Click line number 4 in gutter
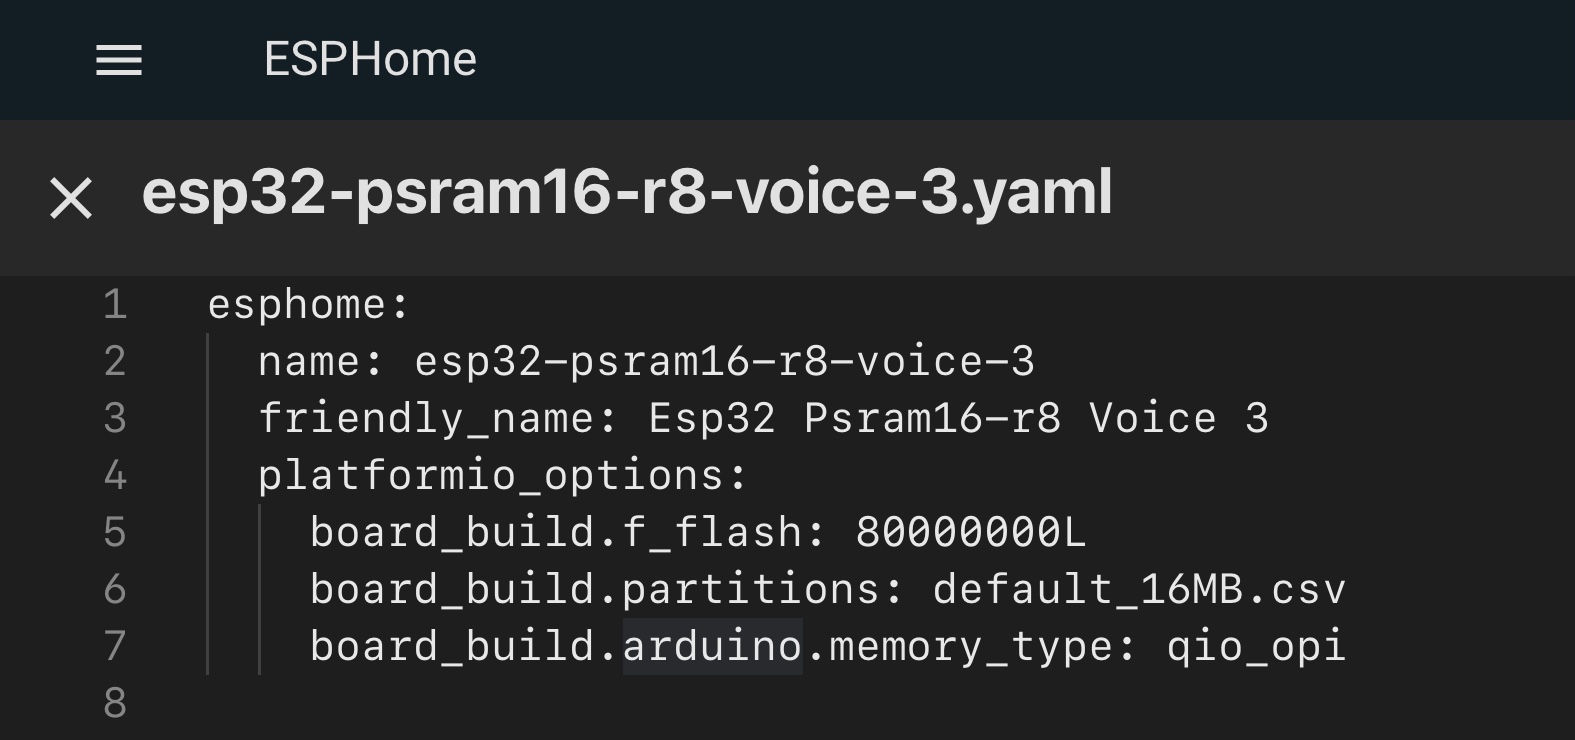The height and width of the screenshot is (740, 1575). pos(115,475)
